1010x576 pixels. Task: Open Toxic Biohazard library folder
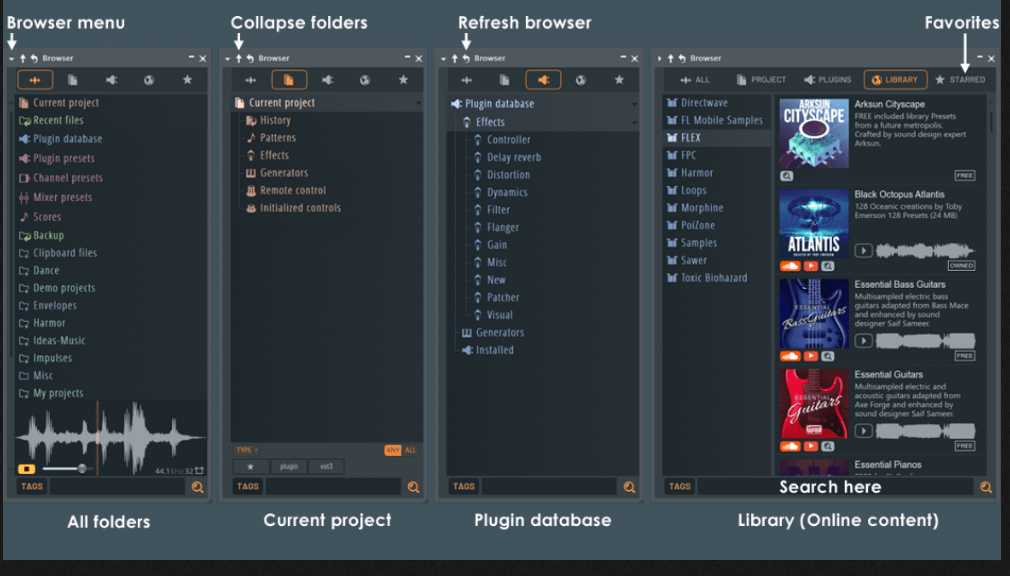(707, 278)
